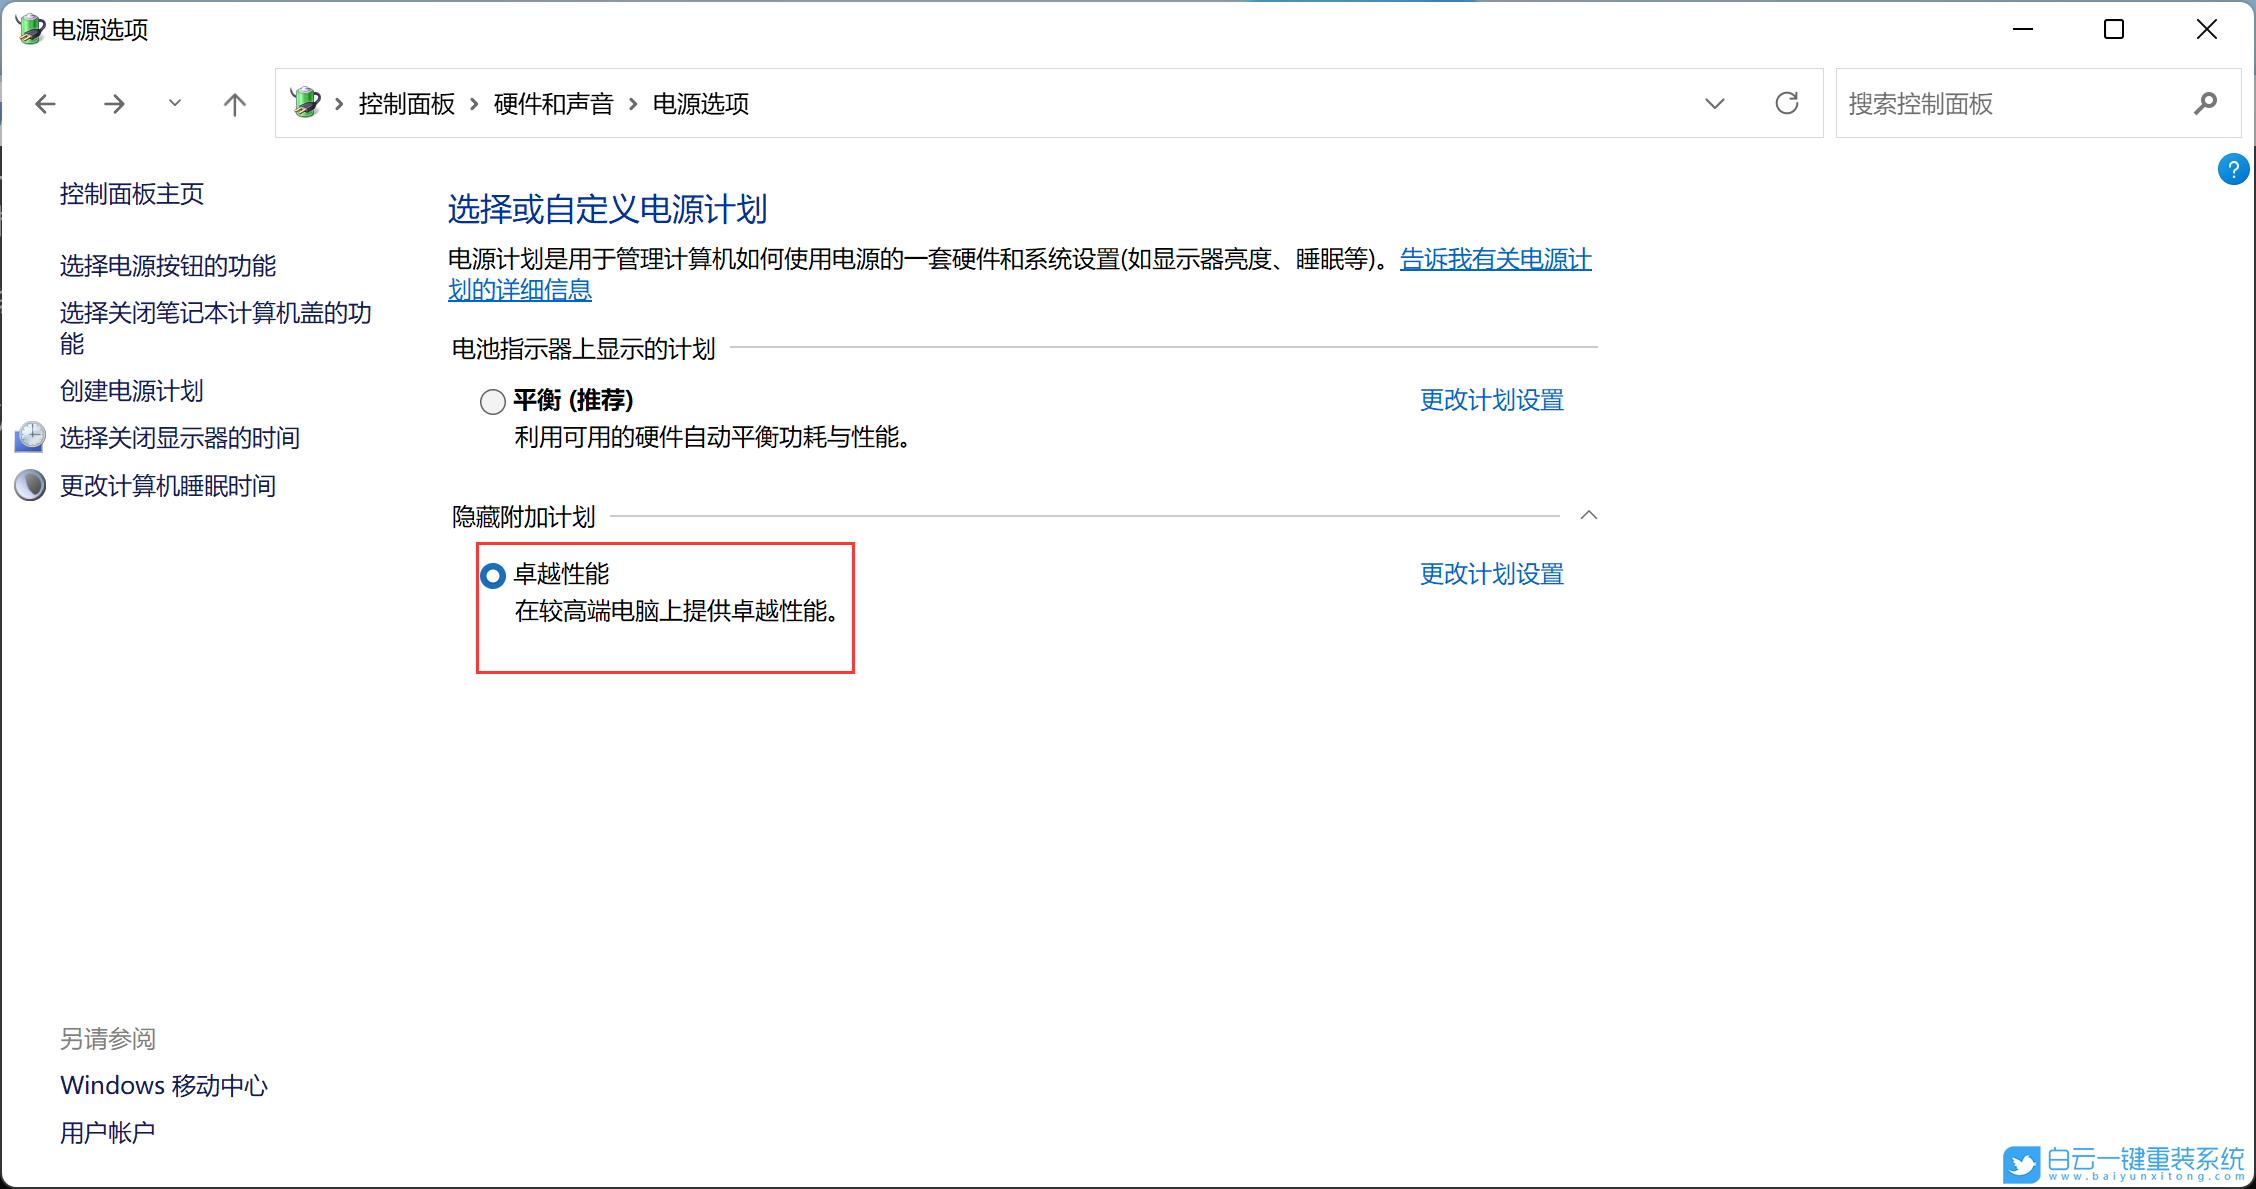Click inside the 搜索控制面板 search field
2256x1189 pixels.
pos(2000,103)
